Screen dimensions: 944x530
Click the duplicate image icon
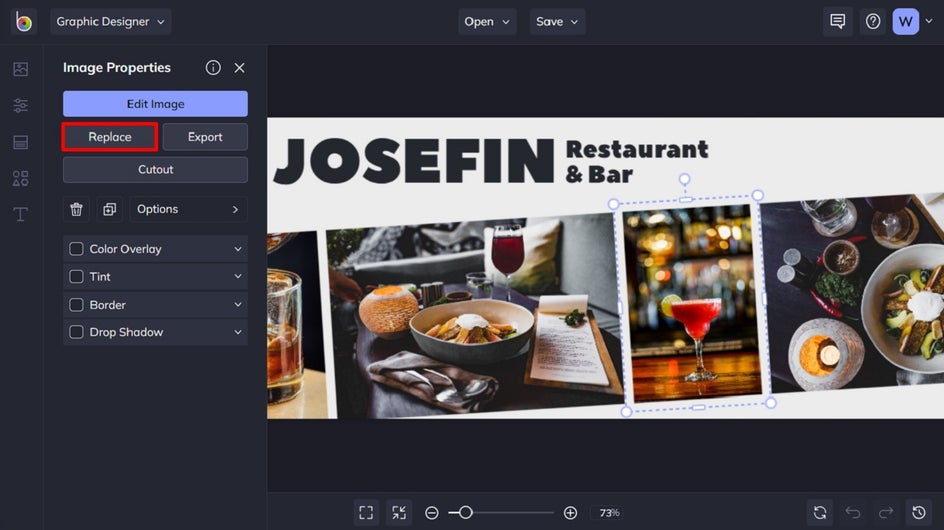point(109,209)
